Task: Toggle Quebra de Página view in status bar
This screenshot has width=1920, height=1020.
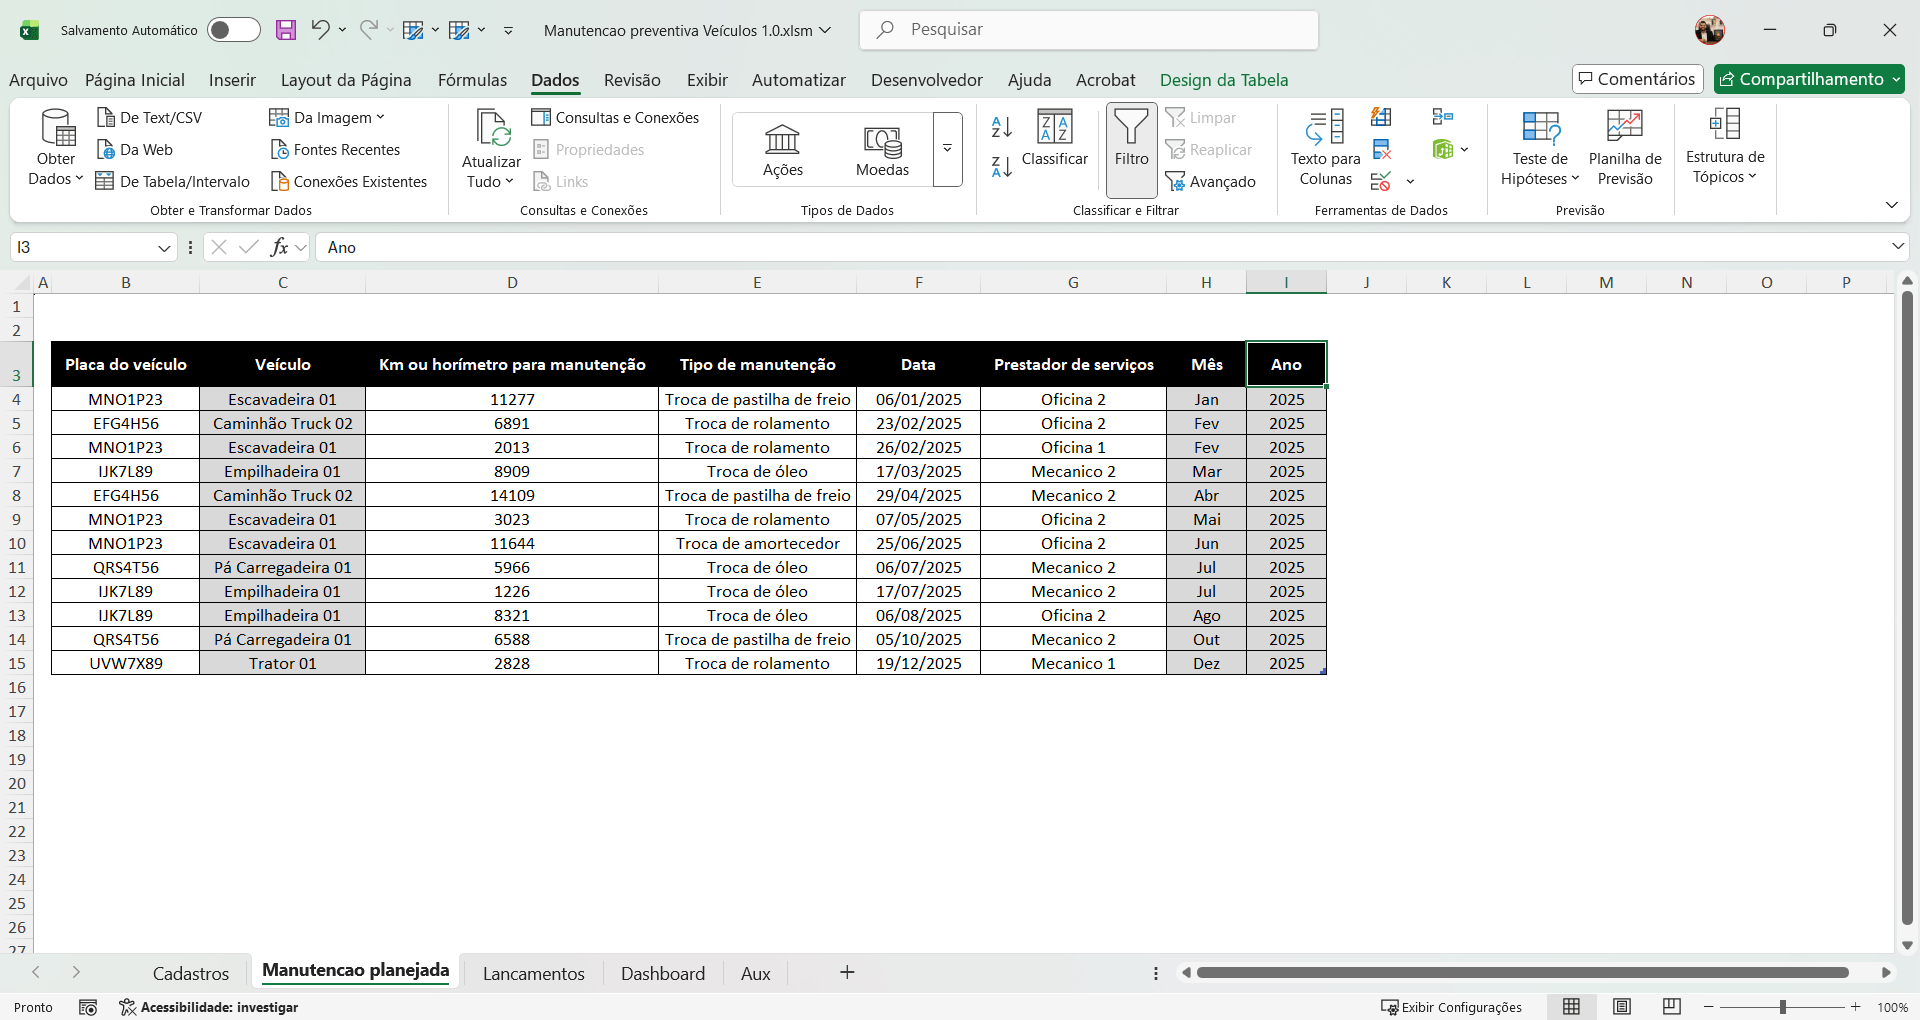Action: 1672,1006
